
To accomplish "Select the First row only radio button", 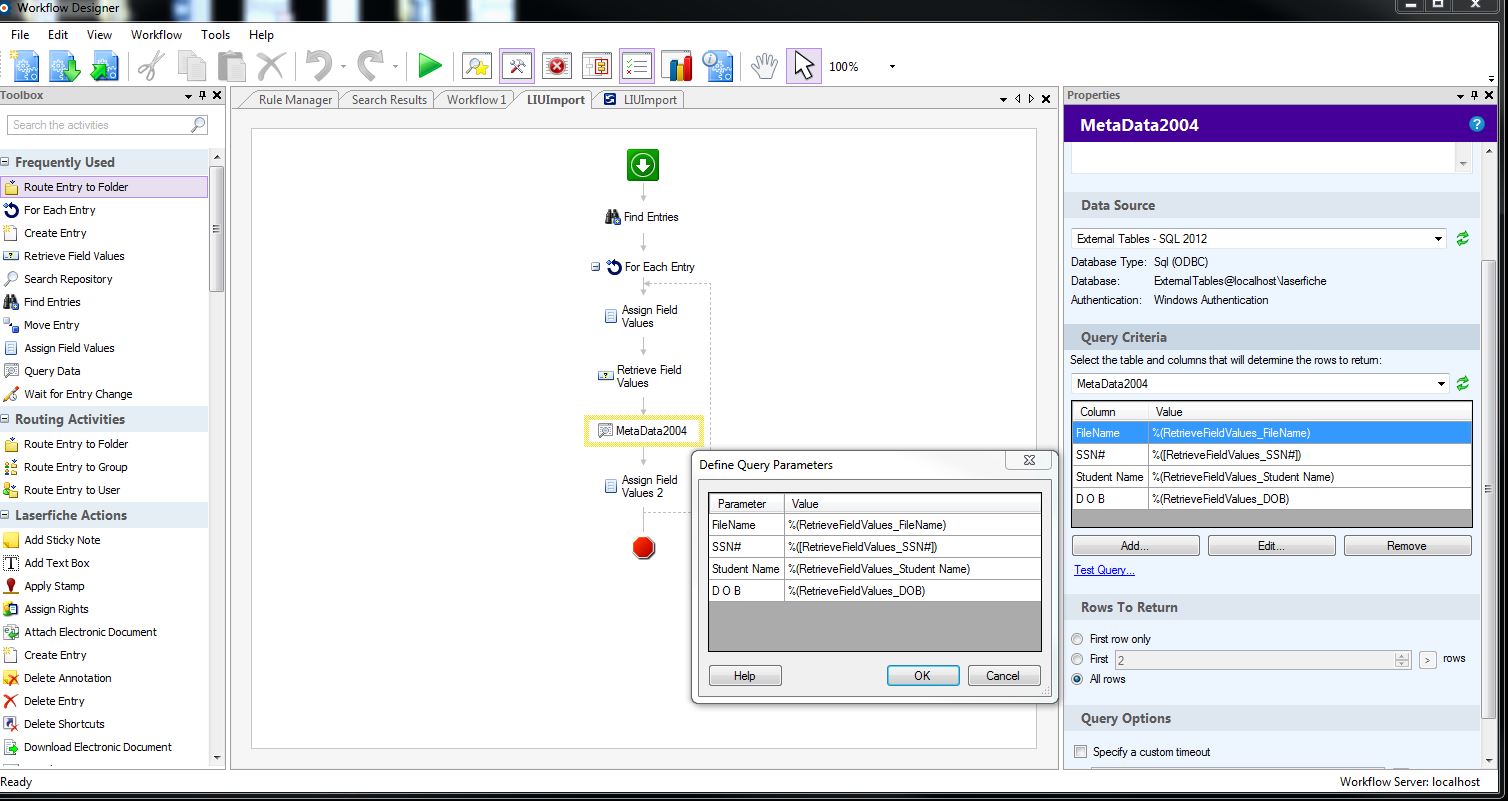I will [1077, 639].
